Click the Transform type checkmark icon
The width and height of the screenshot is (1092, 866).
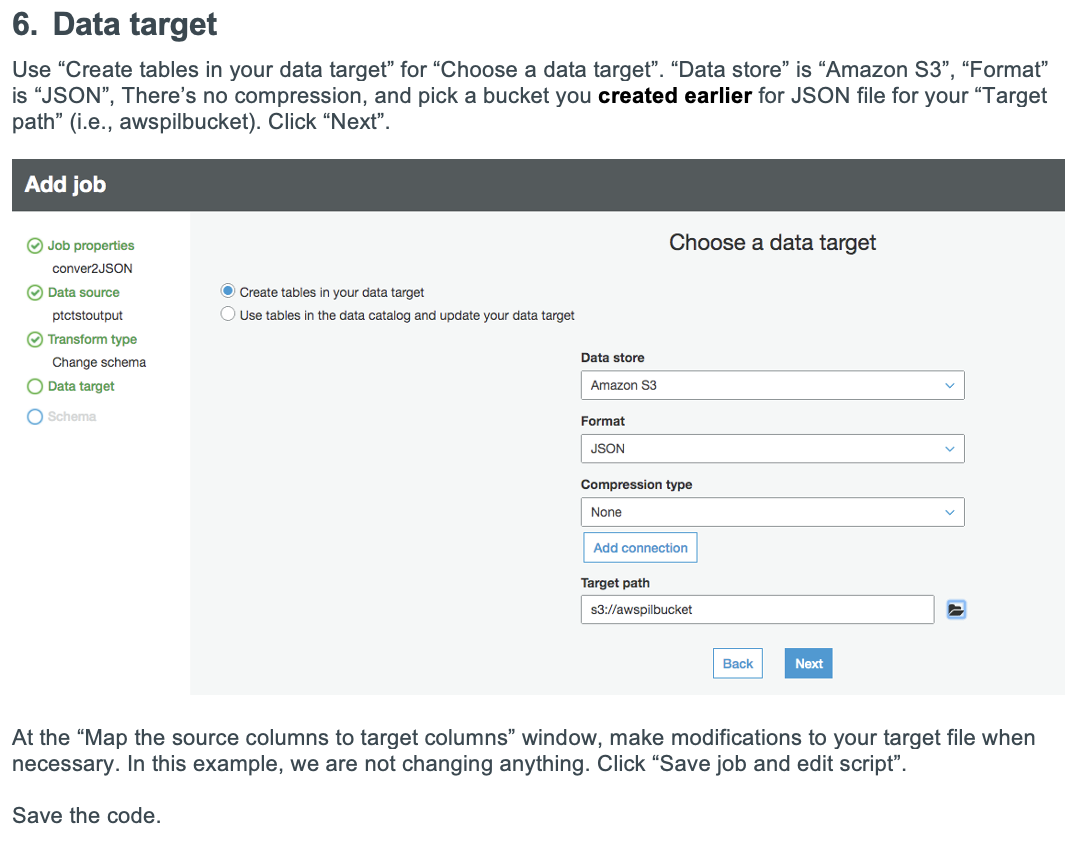pyautogui.click(x=35, y=340)
